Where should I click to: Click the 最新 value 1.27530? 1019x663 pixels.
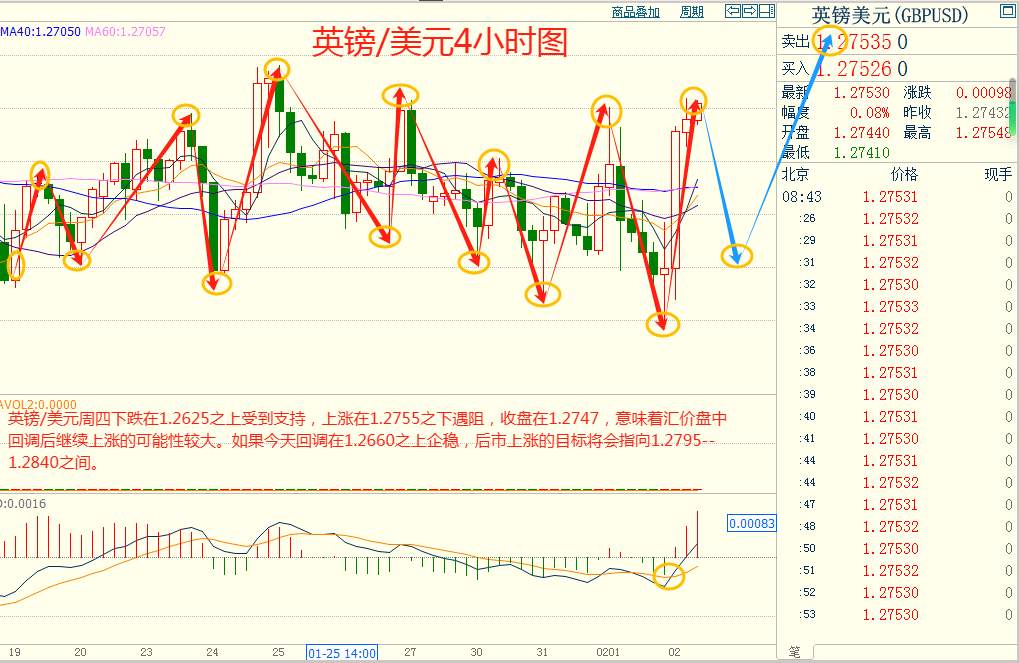coord(861,93)
